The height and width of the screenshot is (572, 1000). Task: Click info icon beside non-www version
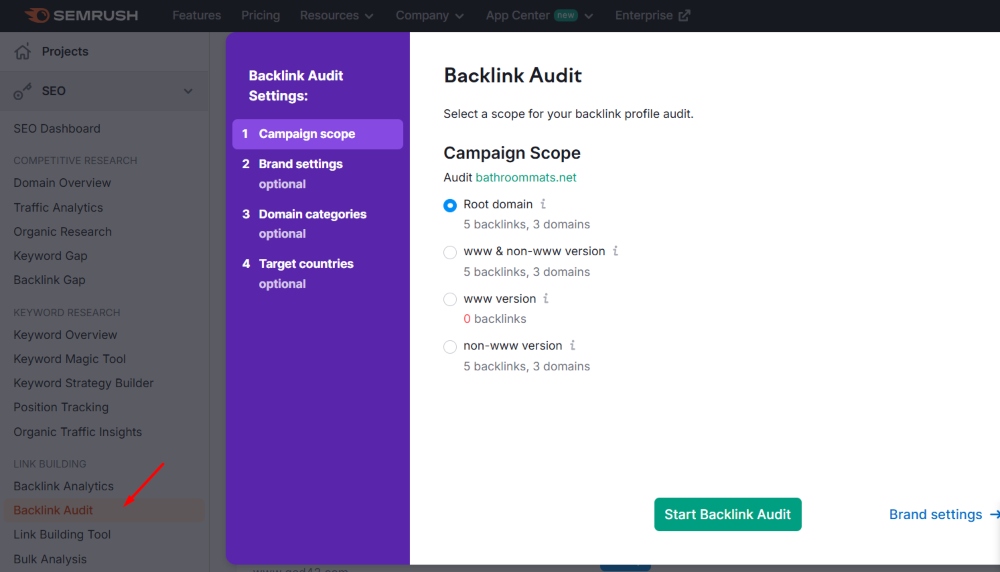click(x=573, y=346)
